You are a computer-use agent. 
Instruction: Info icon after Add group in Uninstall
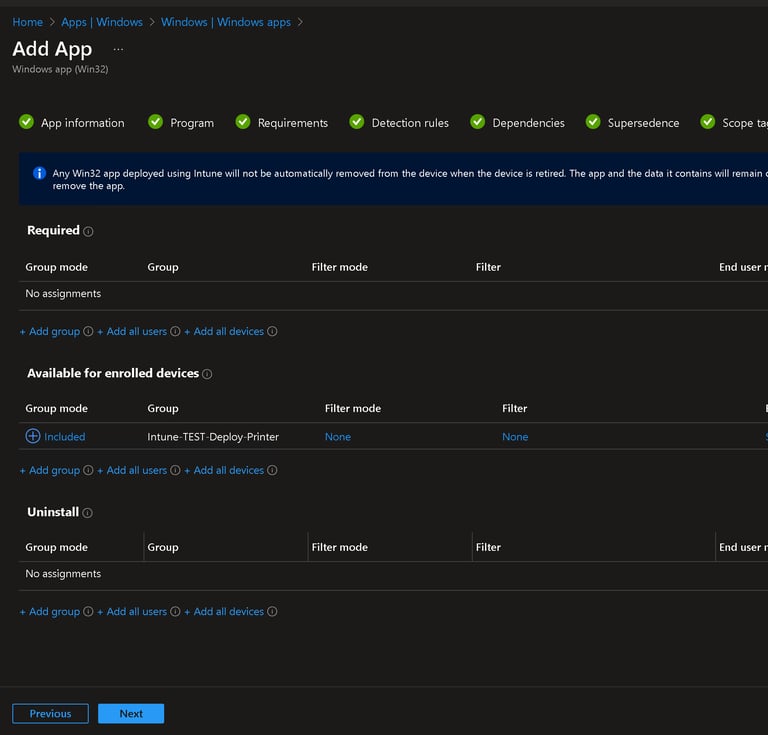pyautogui.click(x=88, y=612)
